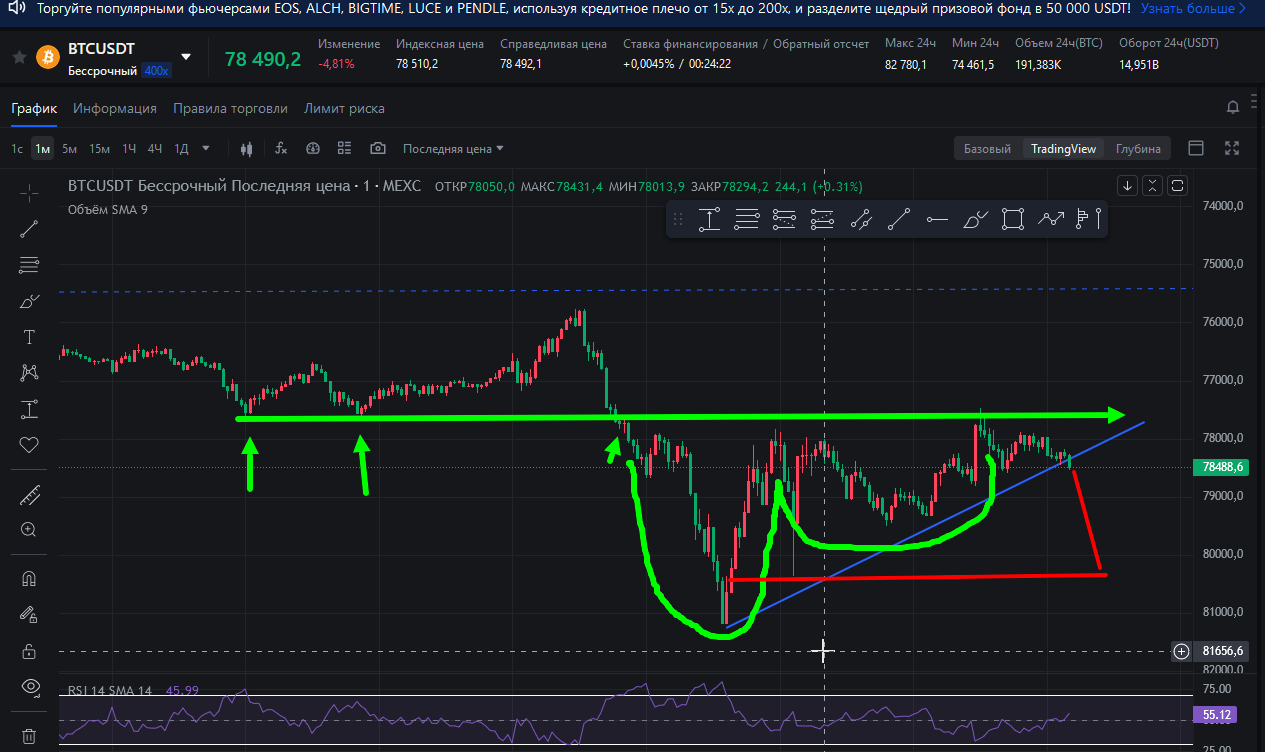Click the zoom-in magnifier tool
Image resolution: width=1265 pixels, height=752 pixels.
tap(29, 530)
